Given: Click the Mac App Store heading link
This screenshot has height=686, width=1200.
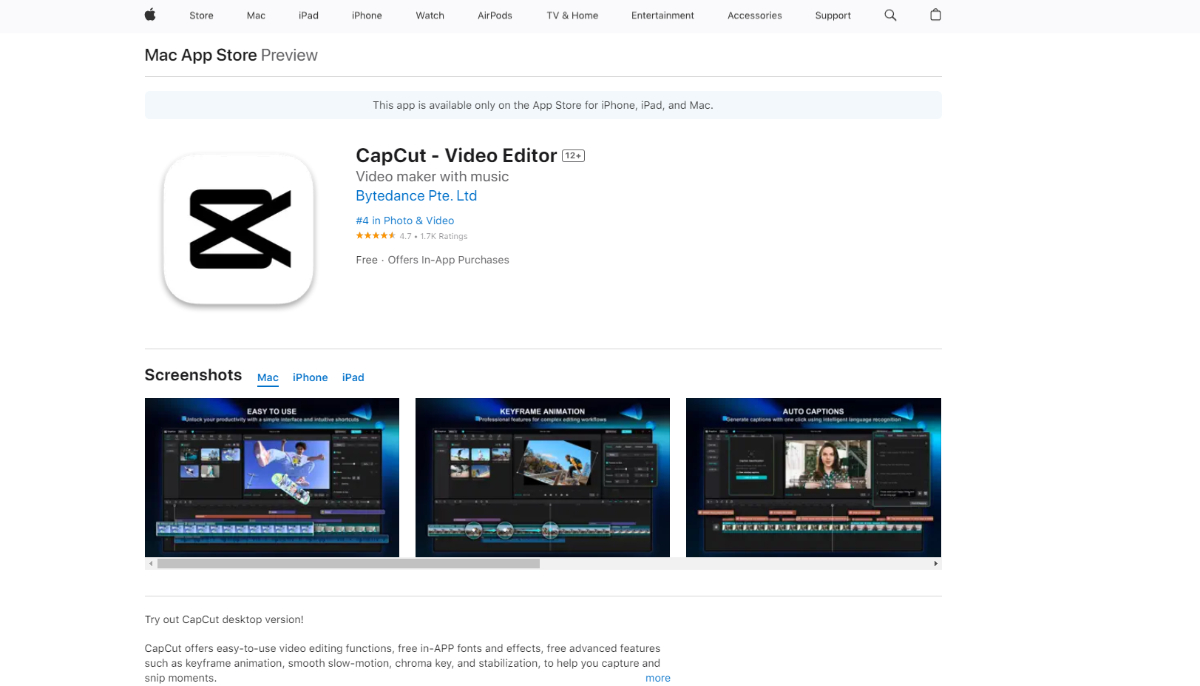Looking at the screenshot, I should (201, 55).
